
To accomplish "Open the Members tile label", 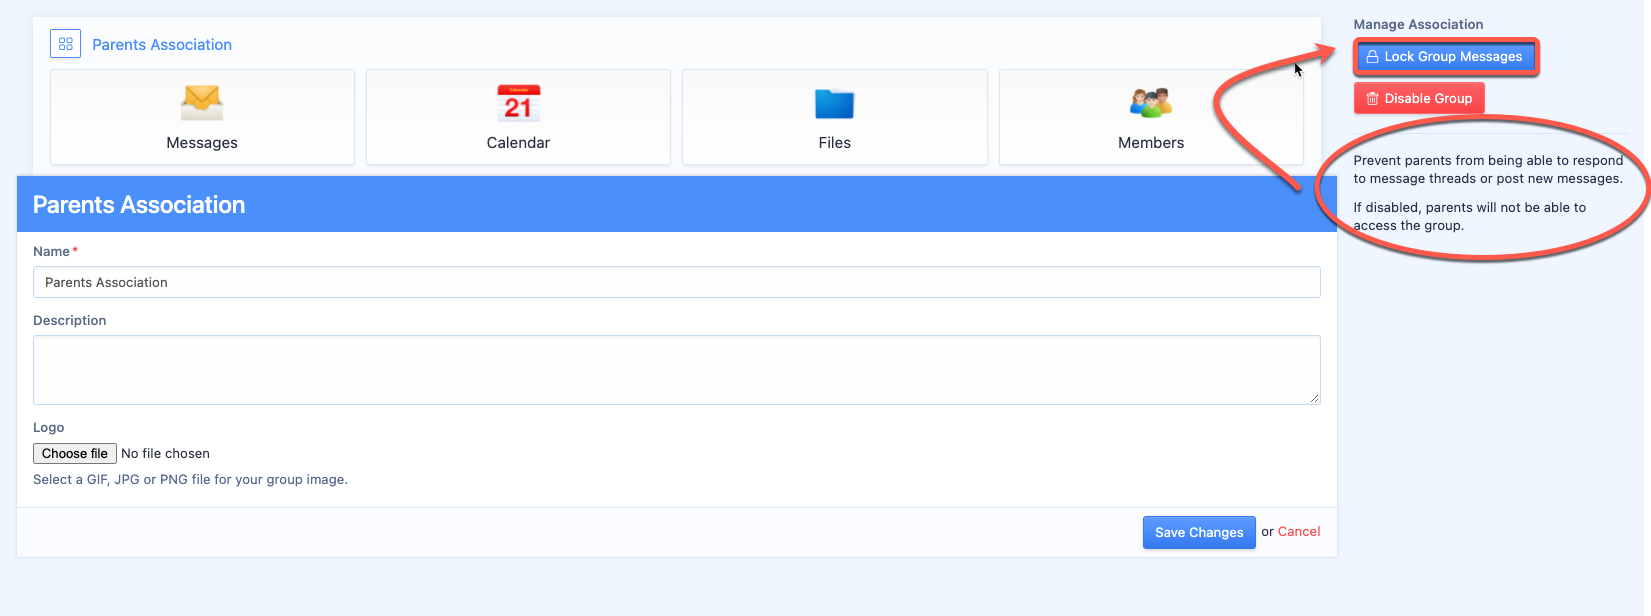I will (x=1151, y=143).
